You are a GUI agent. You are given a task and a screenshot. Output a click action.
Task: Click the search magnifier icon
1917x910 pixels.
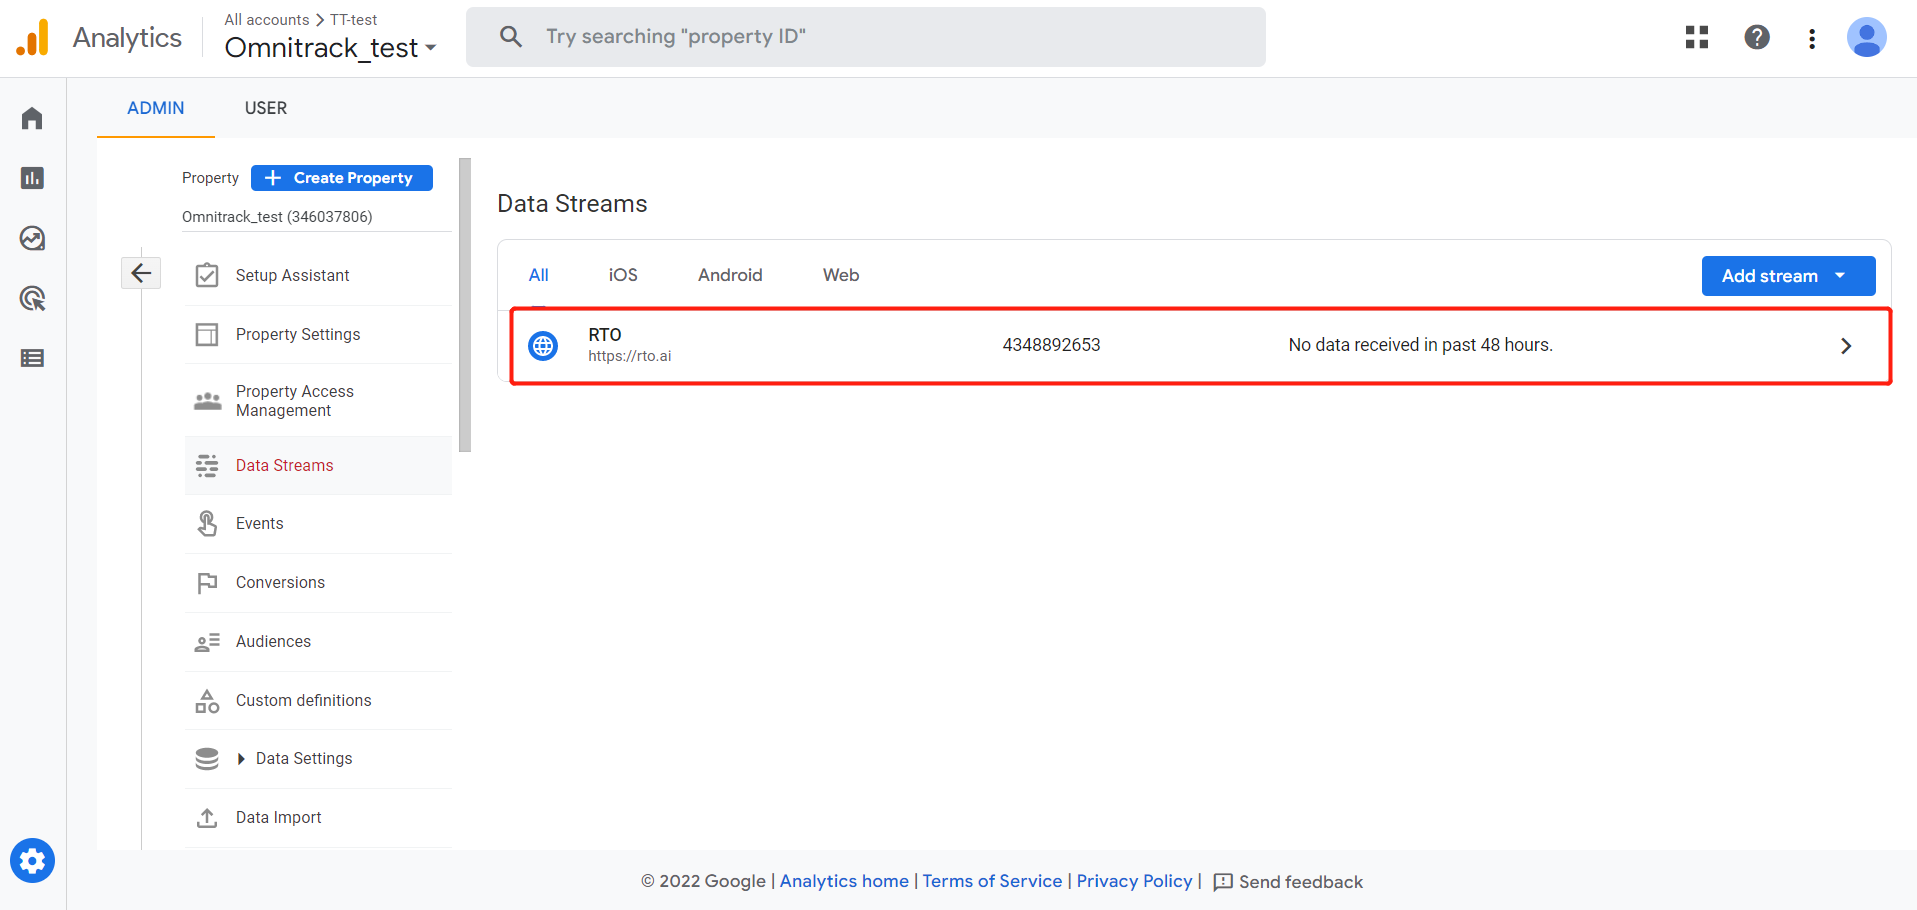tap(511, 37)
